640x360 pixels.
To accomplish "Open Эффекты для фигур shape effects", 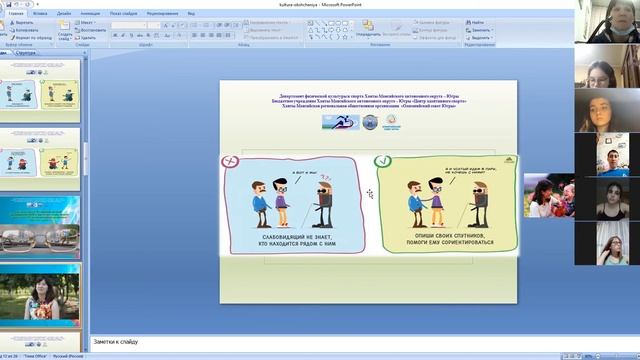I will [435, 38].
